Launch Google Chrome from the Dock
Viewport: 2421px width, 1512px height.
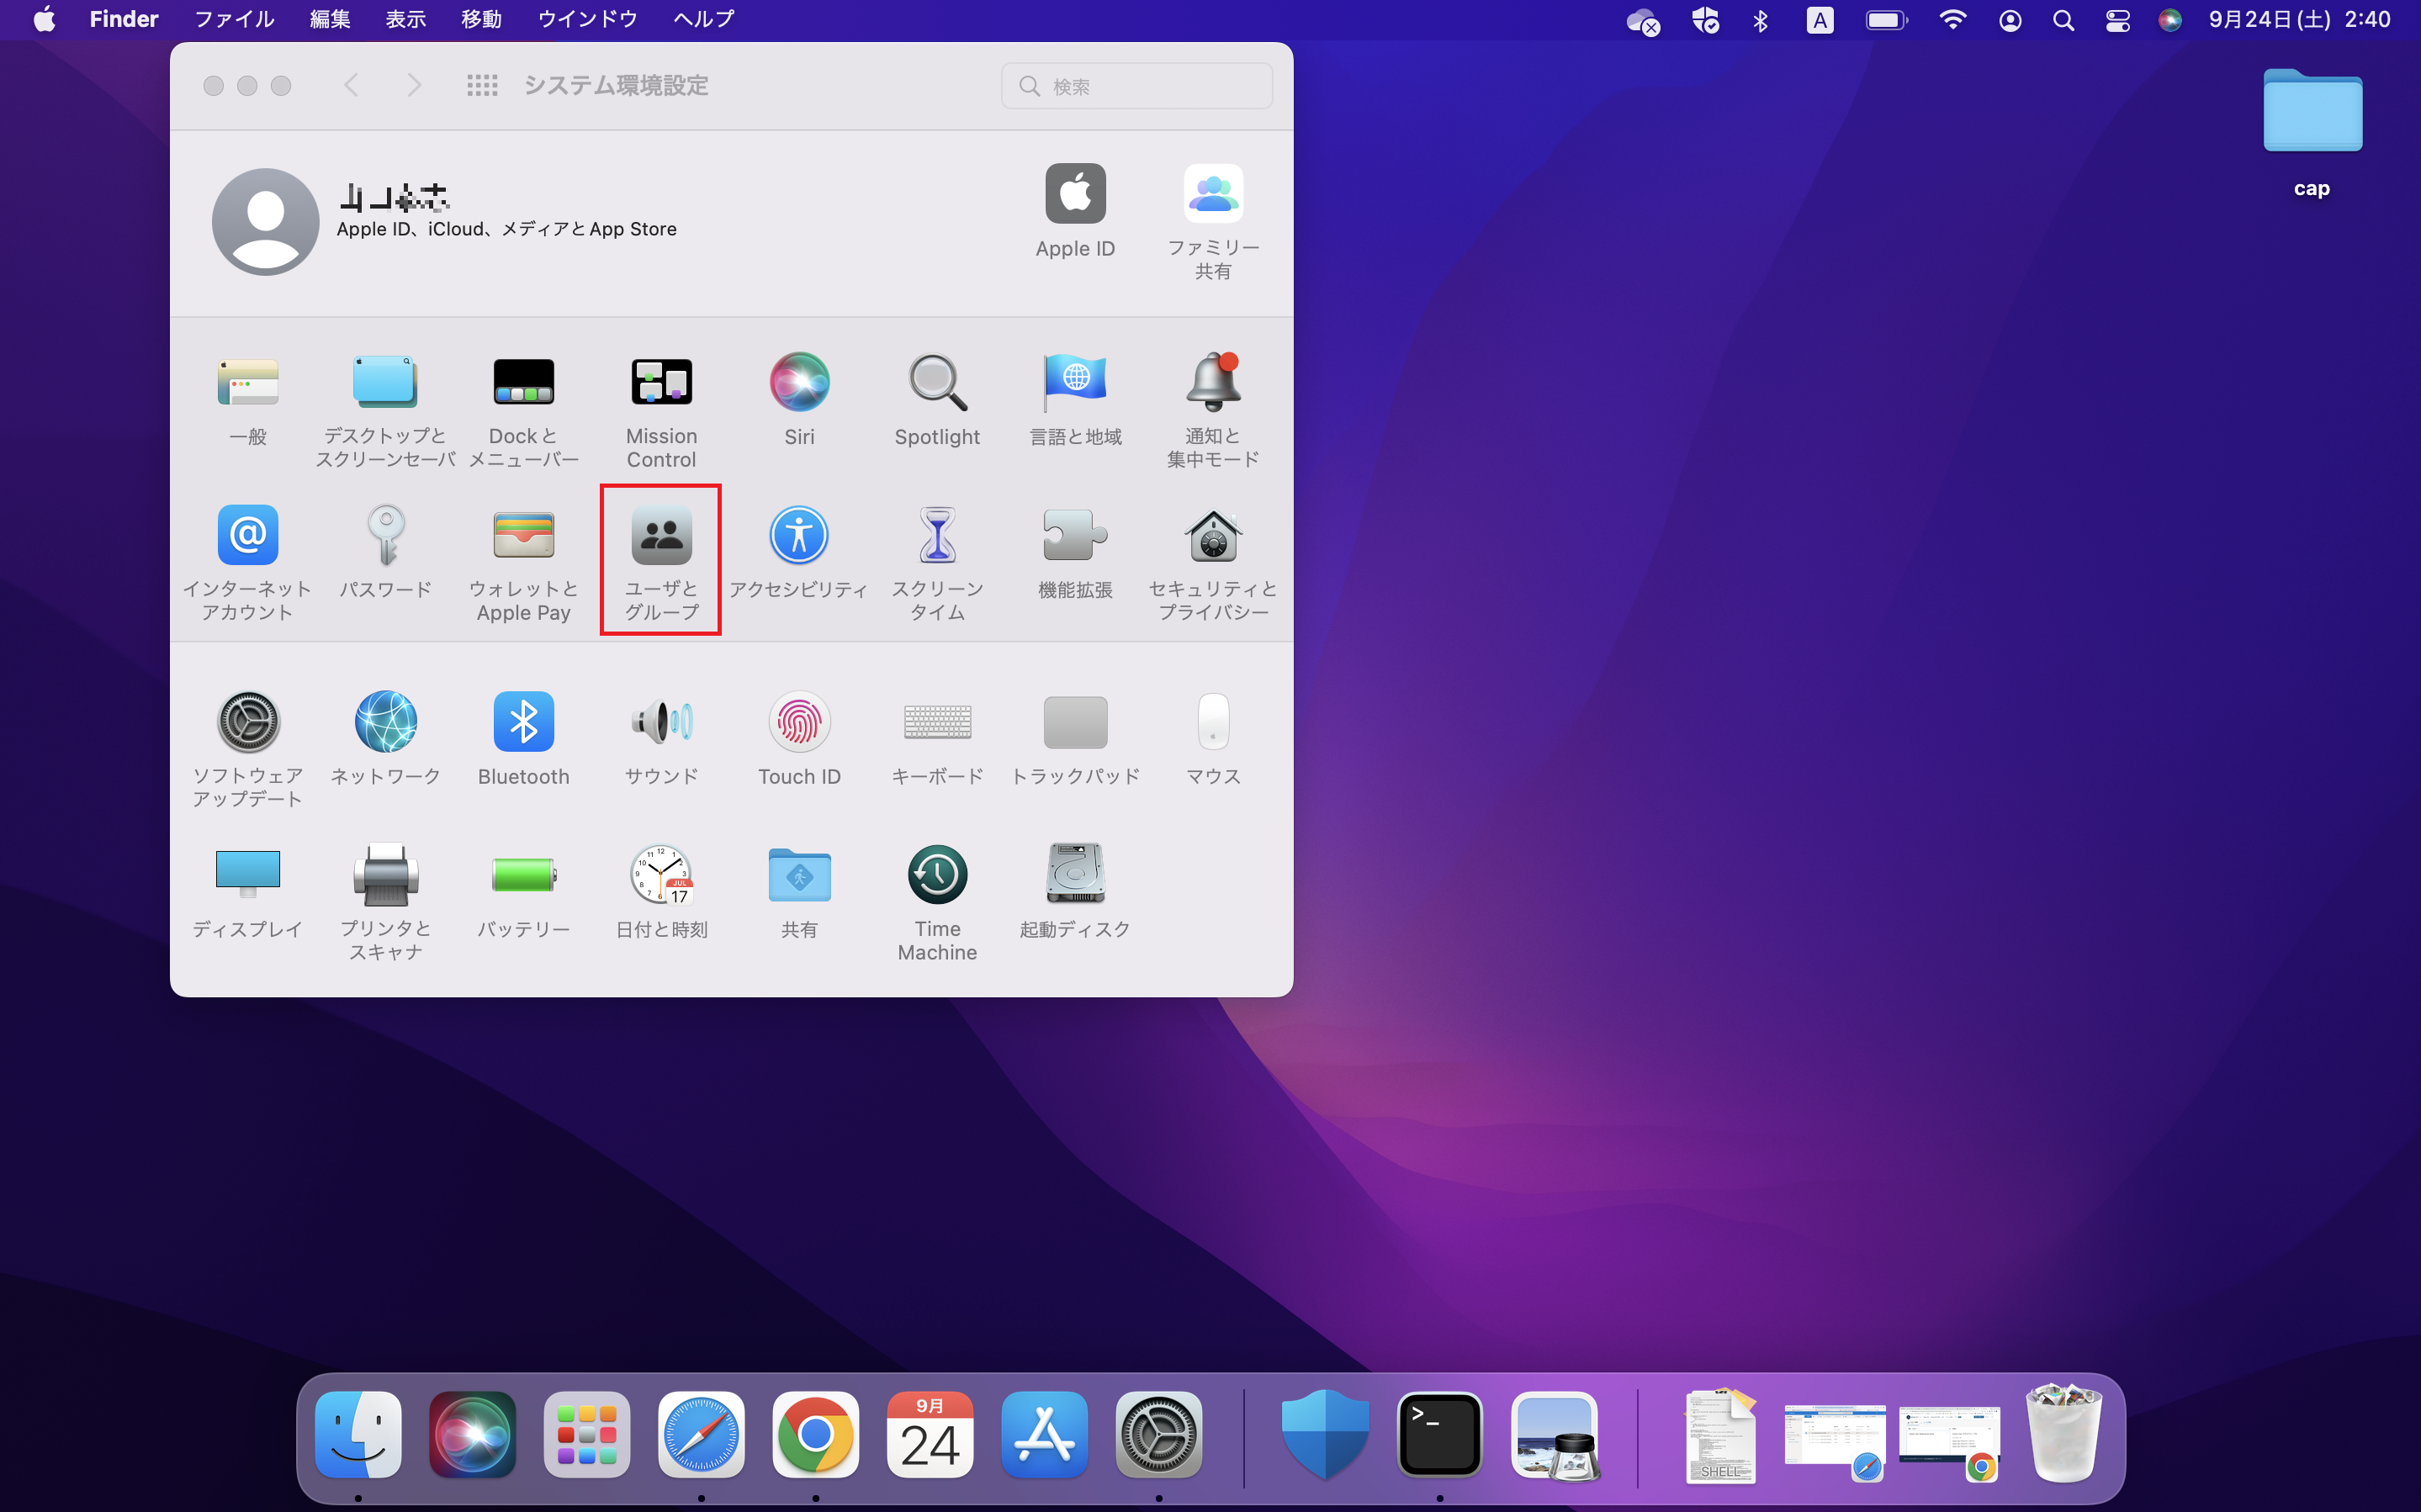(x=815, y=1435)
